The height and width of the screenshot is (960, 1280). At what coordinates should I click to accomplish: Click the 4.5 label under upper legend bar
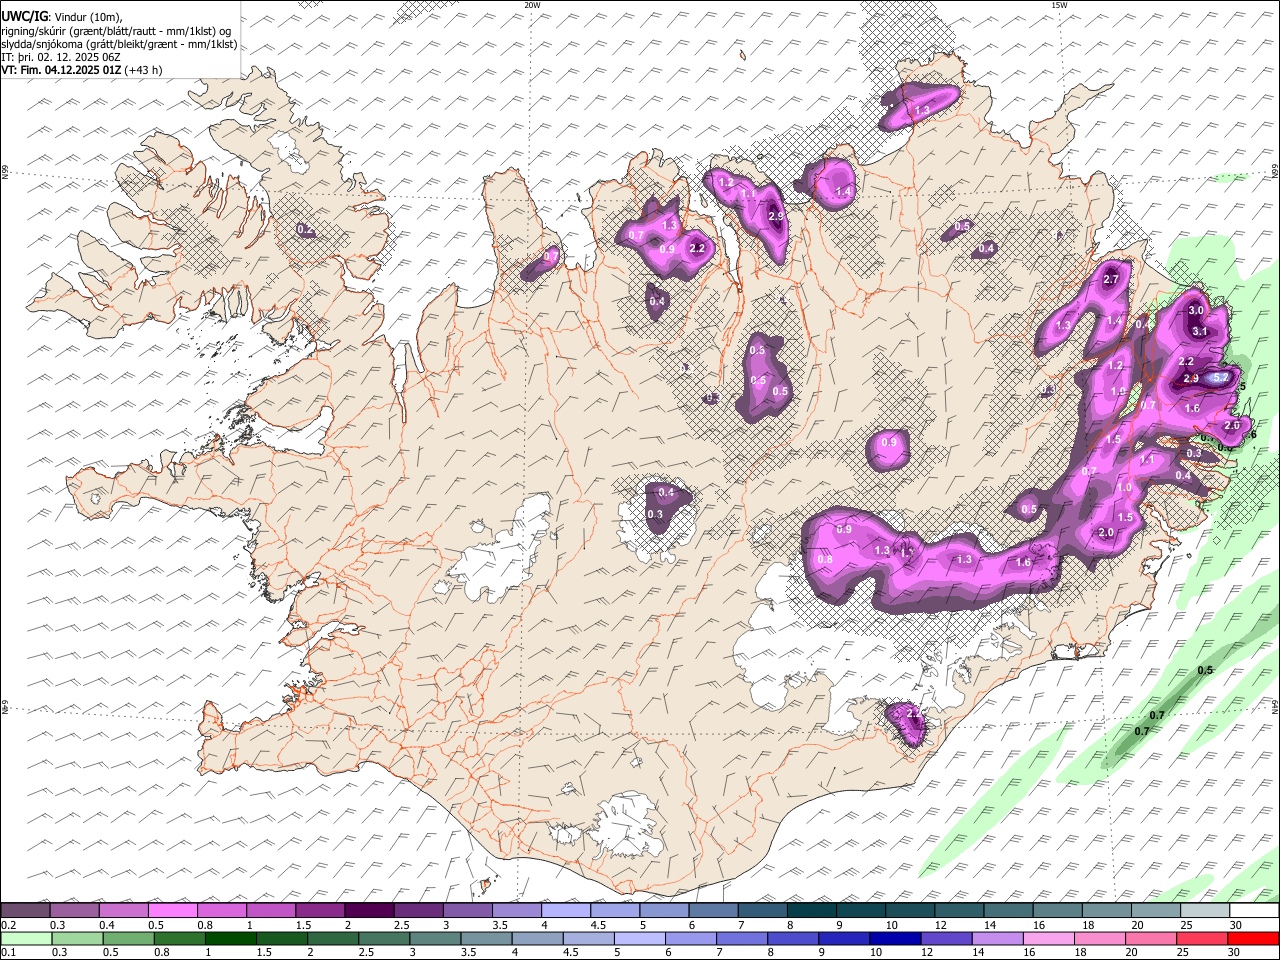pyautogui.click(x=597, y=925)
